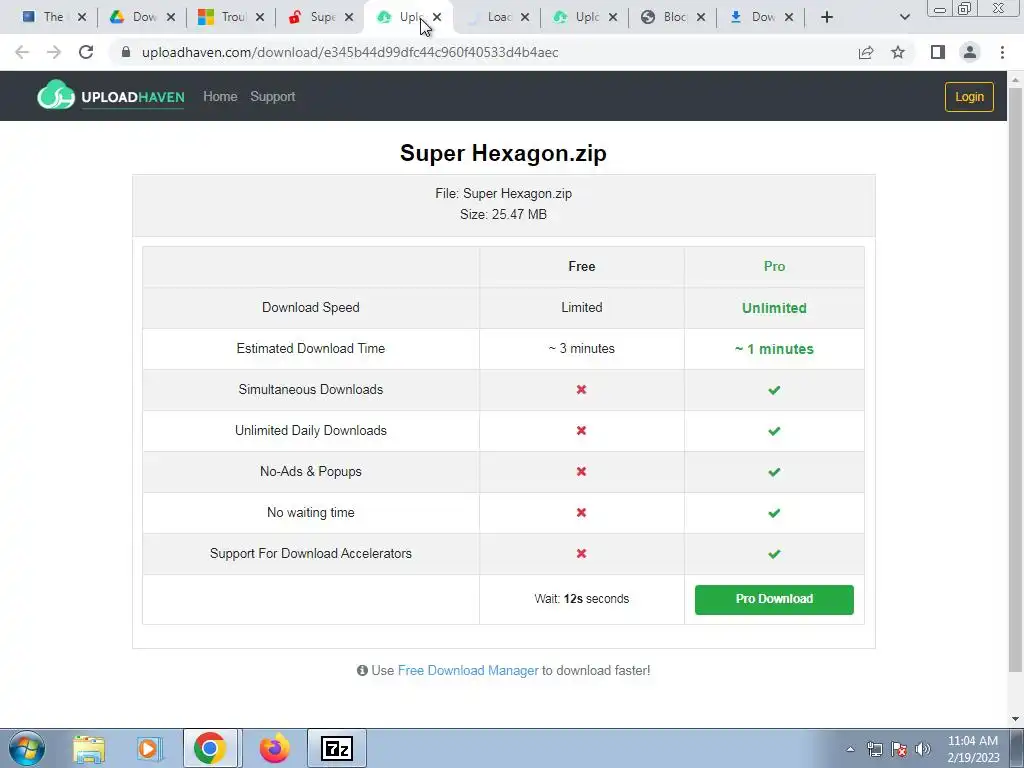The image size is (1024, 768).
Task: Click the address bar URL
Action: [x=350, y=52]
